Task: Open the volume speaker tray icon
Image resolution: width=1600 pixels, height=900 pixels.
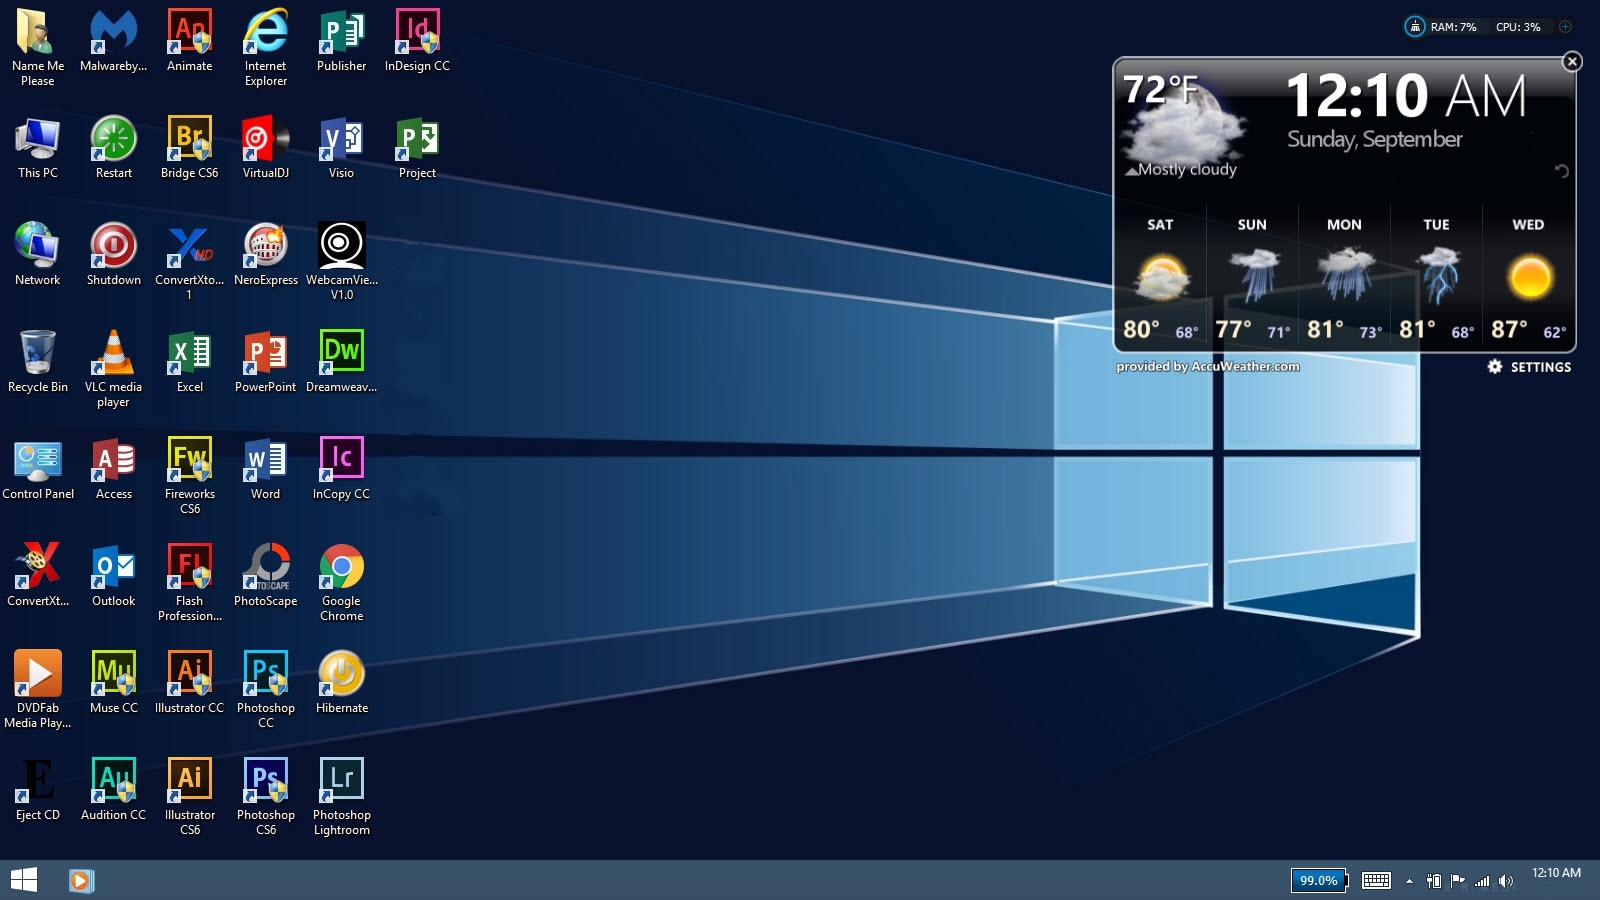Action: [x=1505, y=881]
